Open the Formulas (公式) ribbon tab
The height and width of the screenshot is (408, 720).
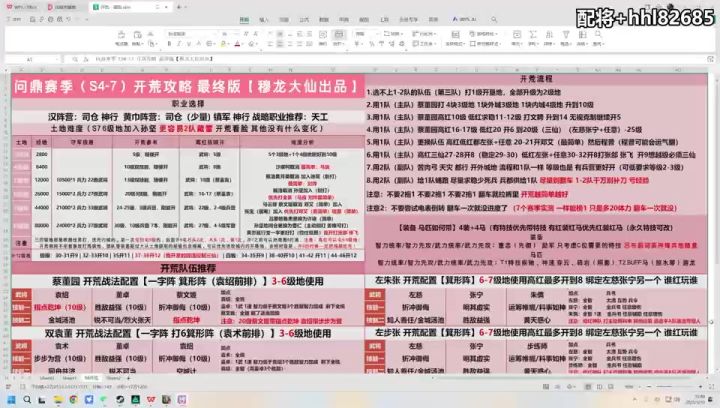304,20
